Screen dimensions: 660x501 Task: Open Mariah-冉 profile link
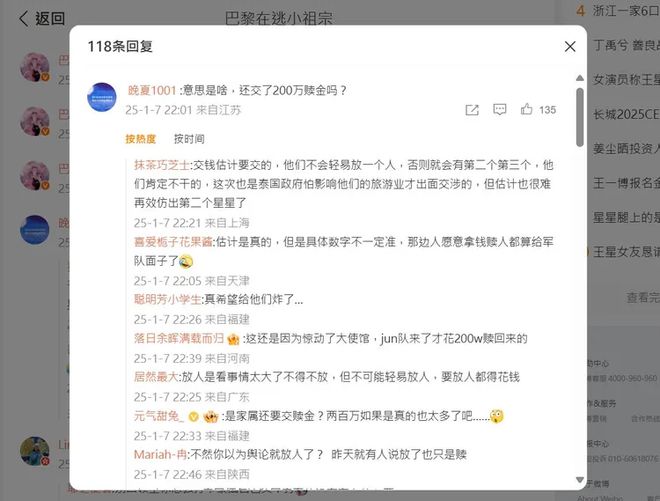point(160,455)
